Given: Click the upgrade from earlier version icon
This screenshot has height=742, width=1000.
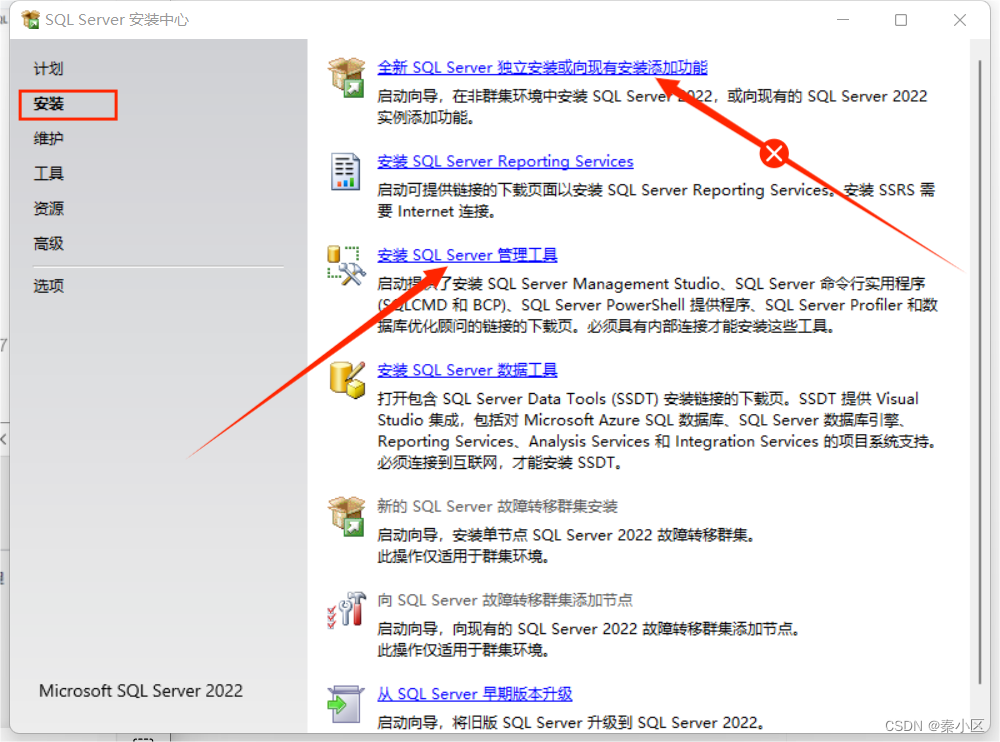Looking at the screenshot, I should pos(345,704).
